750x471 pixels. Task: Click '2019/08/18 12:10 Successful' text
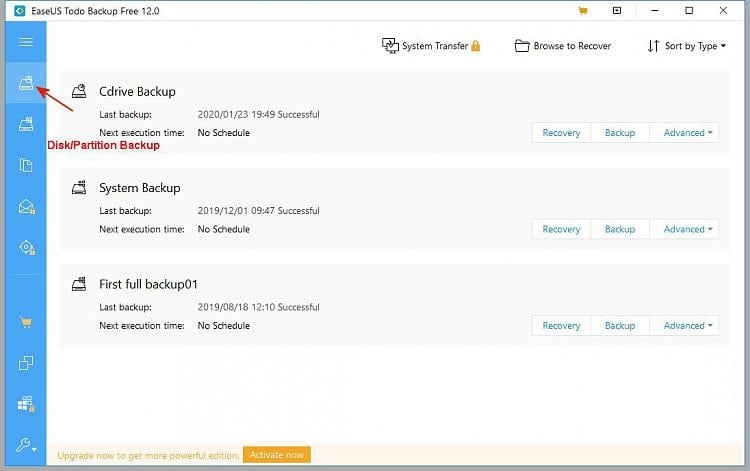pos(258,307)
